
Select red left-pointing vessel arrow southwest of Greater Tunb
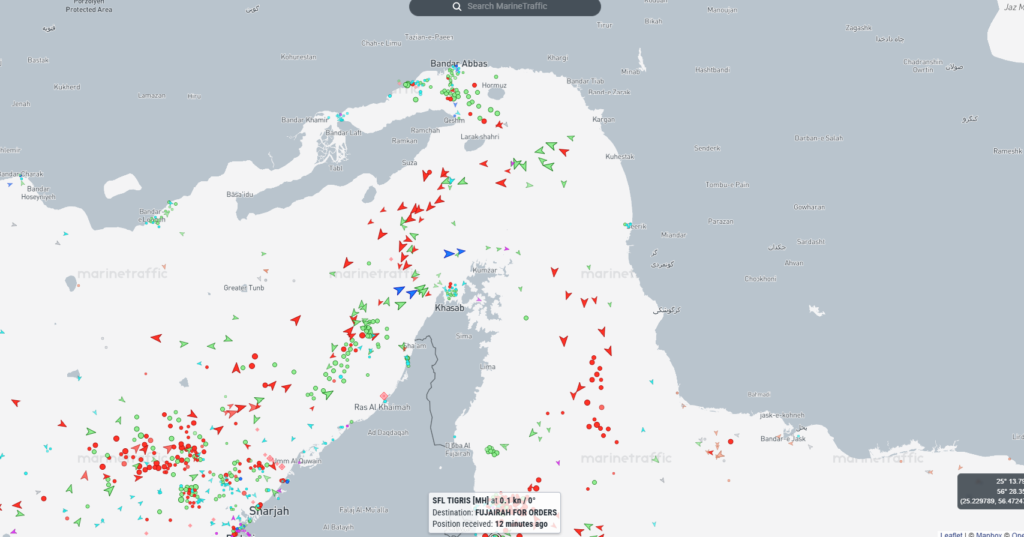click(x=156, y=338)
